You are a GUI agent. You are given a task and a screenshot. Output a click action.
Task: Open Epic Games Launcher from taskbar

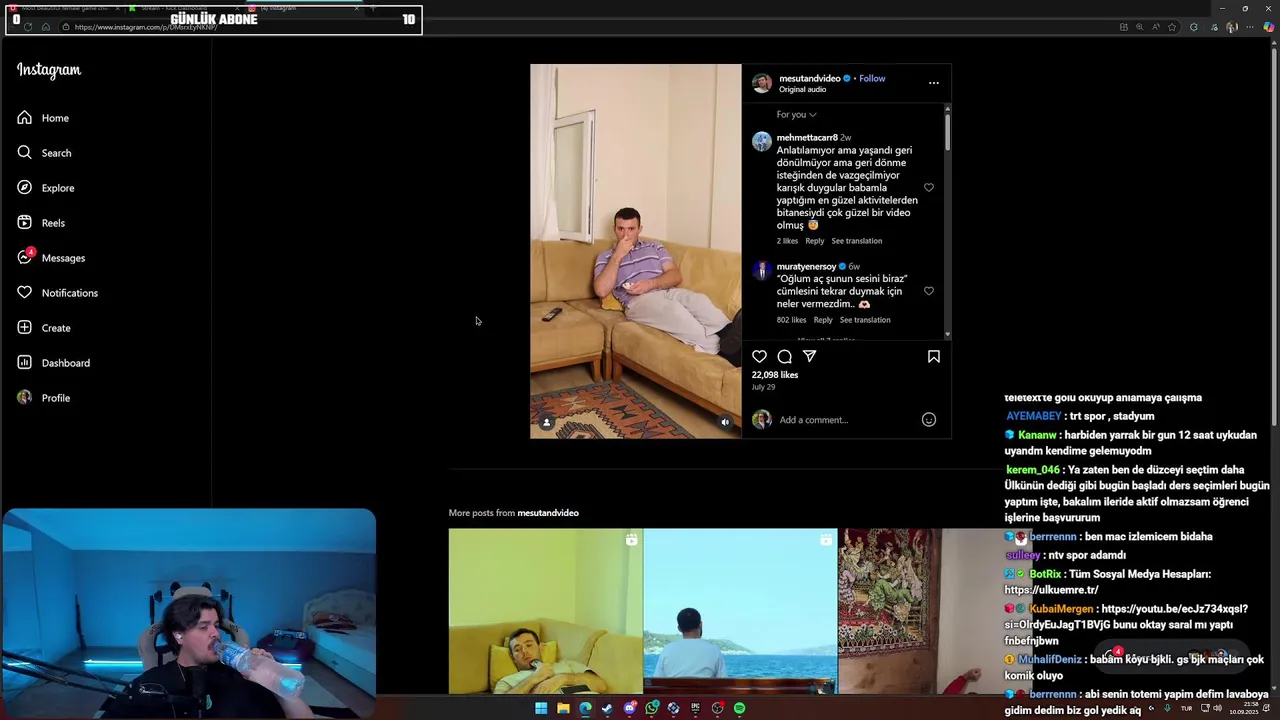695,708
